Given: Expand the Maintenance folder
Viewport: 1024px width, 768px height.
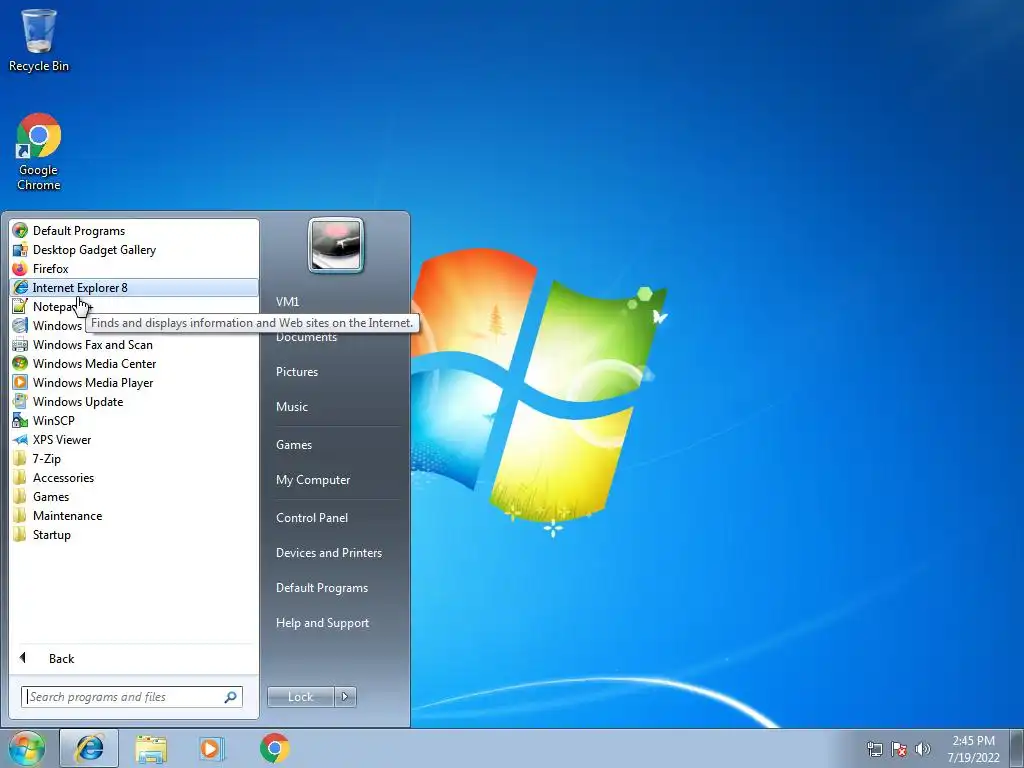Looking at the screenshot, I should click(x=134, y=515).
